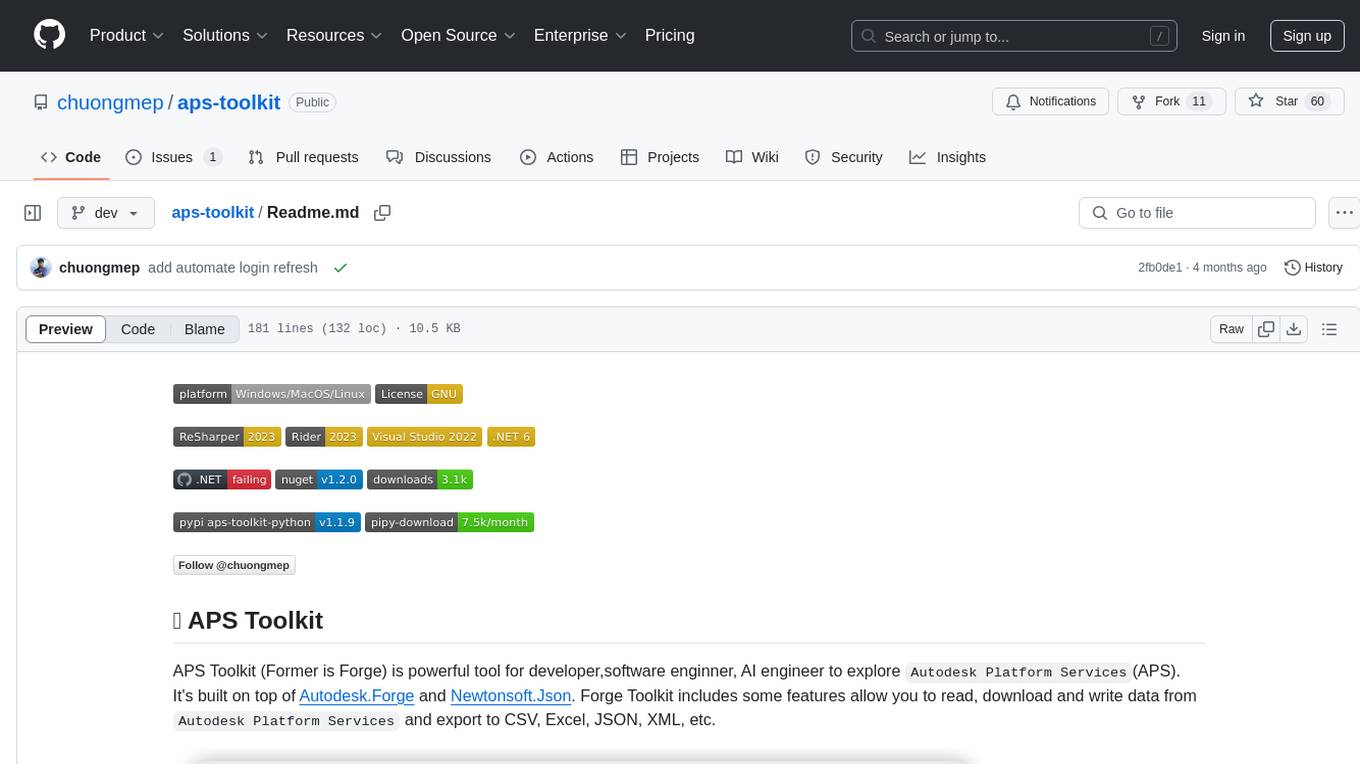Click the Sign in link
Viewport: 1360px width, 764px height.
coord(1223,36)
